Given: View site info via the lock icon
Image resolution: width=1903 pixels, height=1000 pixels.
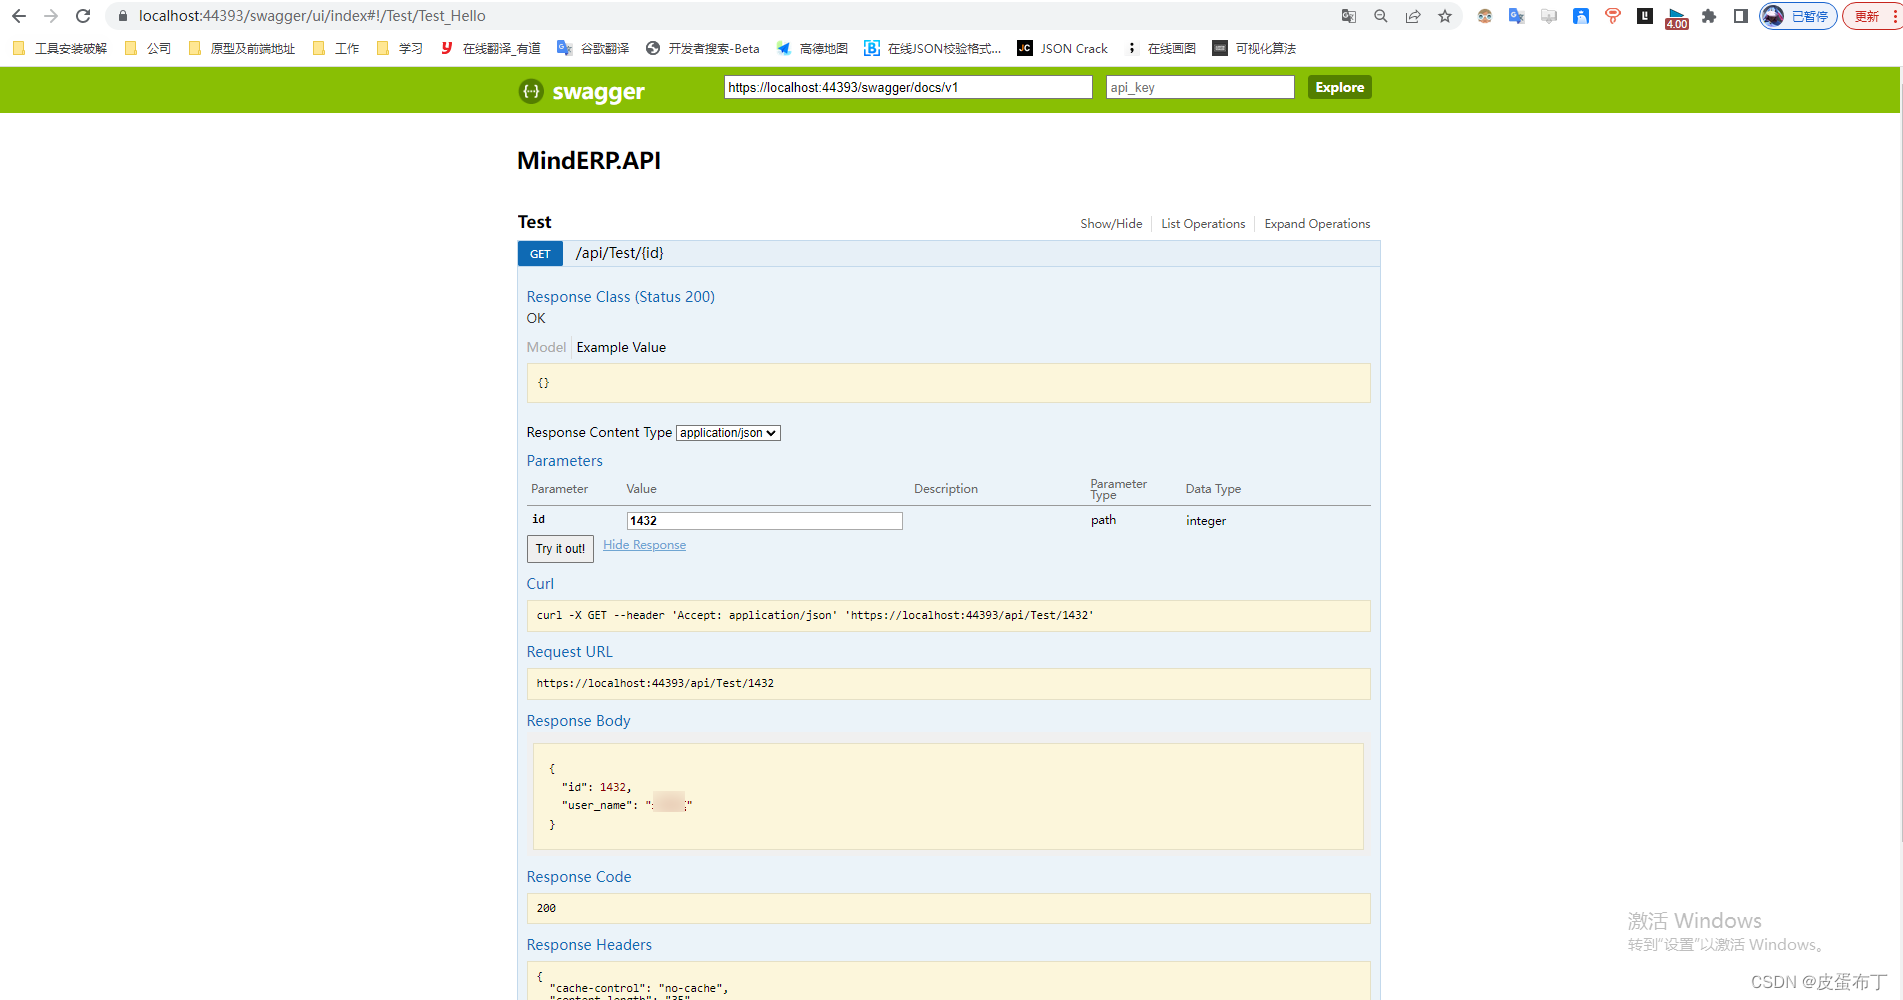Looking at the screenshot, I should (x=123, y=16).
